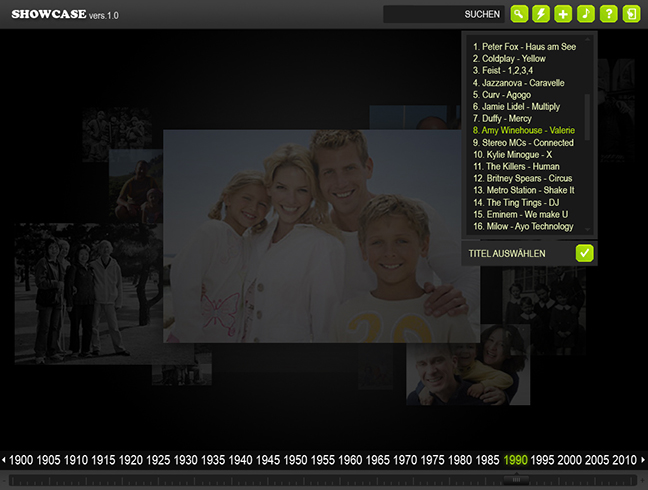Click the lightning bolt icon
Image resolution: width=648 pixels, height=490 pixels.
click(x=541, y=14)
